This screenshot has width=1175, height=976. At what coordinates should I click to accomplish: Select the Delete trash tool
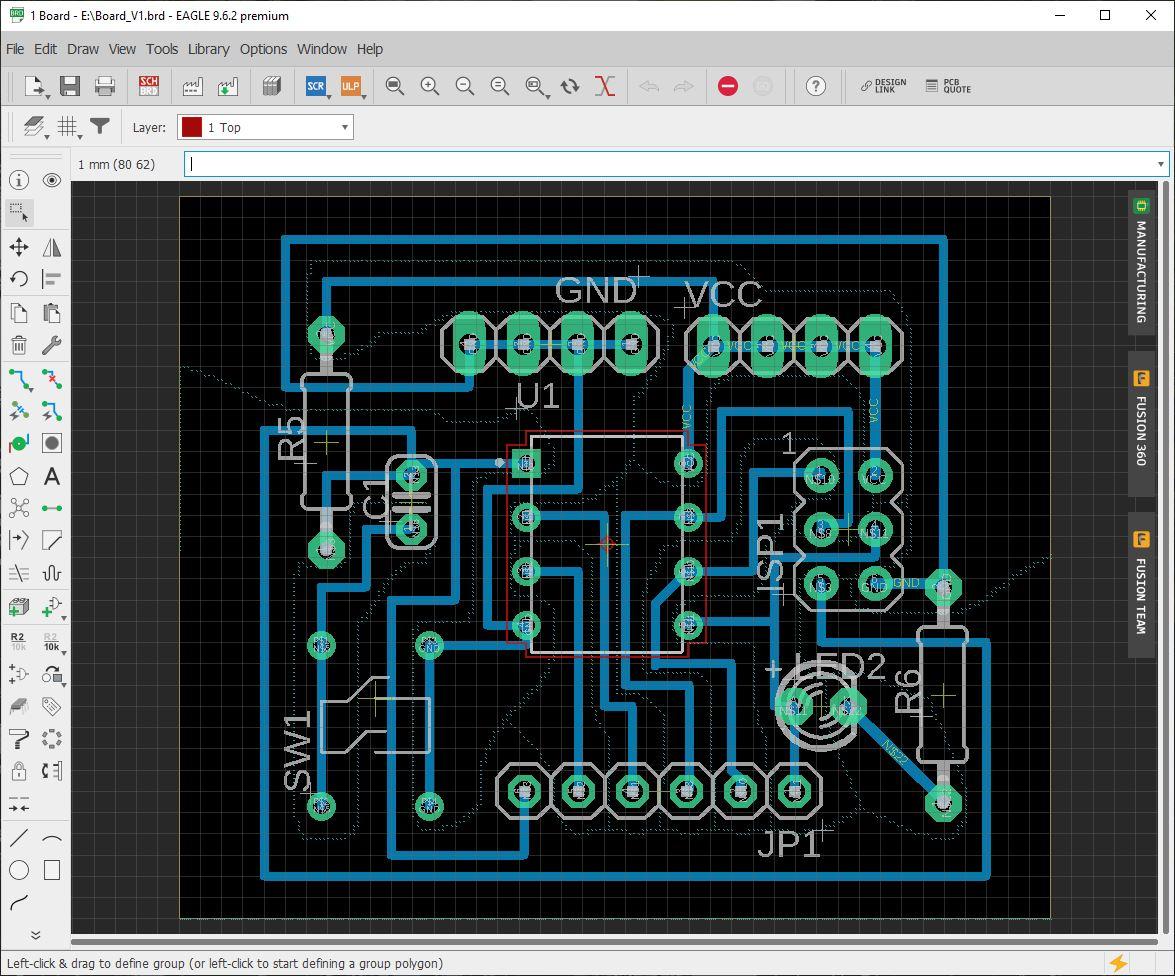(x=19, y=345)
